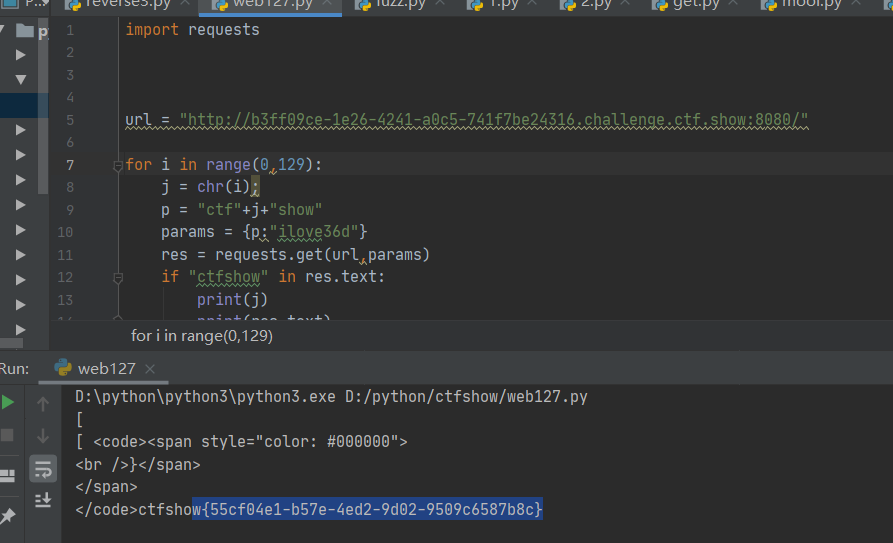Click the down arrow in the Run toolbar
The image size is (893, 543).
[43, 436]
